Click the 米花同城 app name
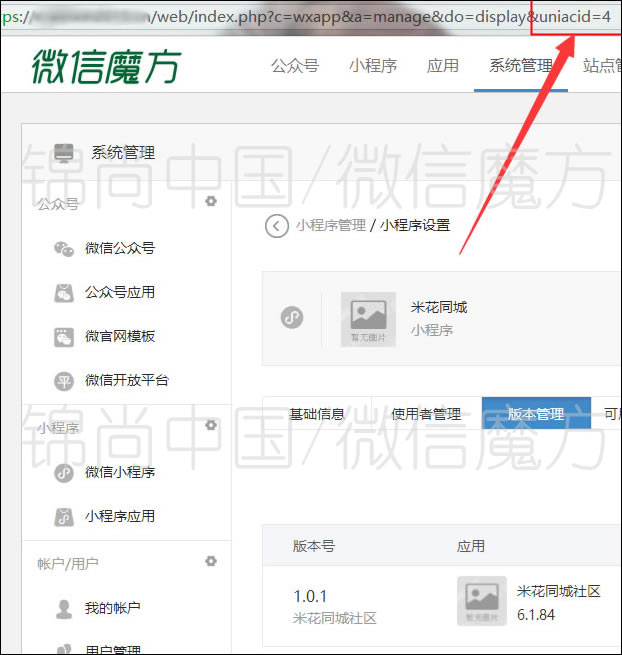This screenshot has height=655, width=622. pos(439,307)
